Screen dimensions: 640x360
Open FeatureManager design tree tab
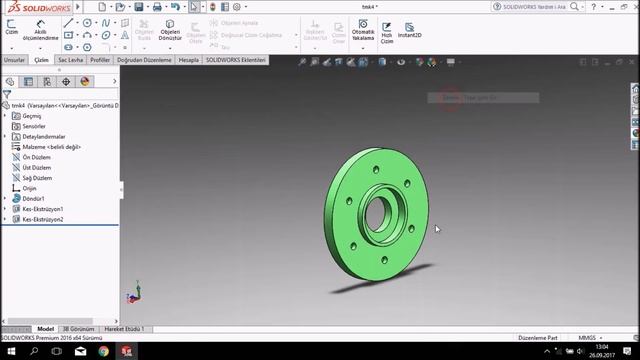pyautogui.click(x=10, y=82)
